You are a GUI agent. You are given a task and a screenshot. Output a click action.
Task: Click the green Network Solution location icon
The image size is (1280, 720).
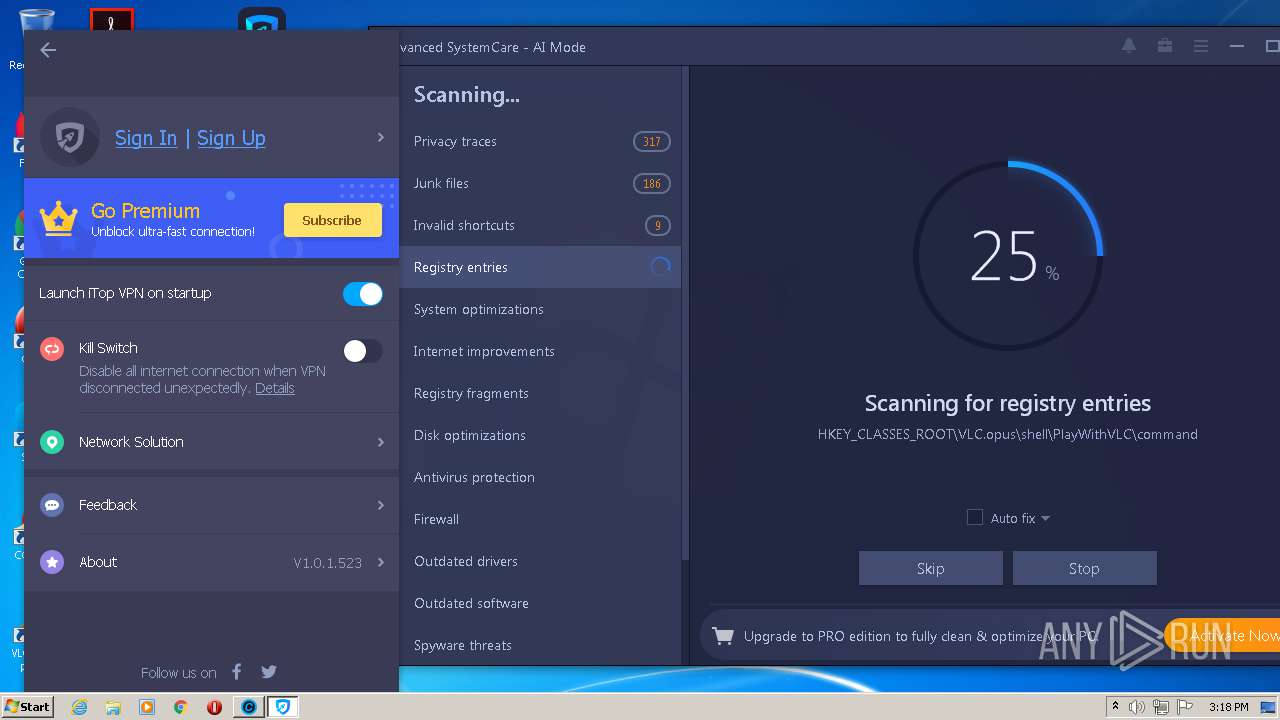pyautogui.click(x=52, y=442)
